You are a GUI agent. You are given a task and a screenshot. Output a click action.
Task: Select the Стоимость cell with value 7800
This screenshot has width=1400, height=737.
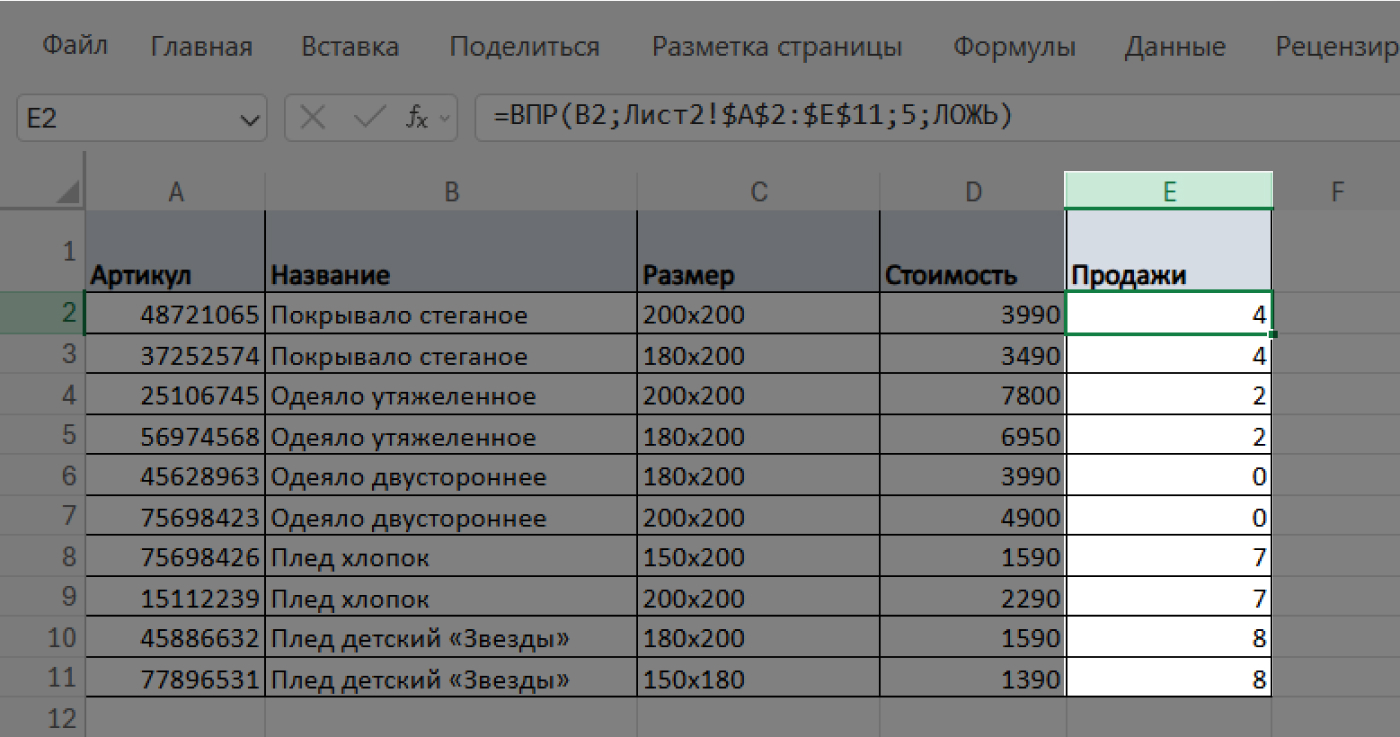tap(973, 395)
